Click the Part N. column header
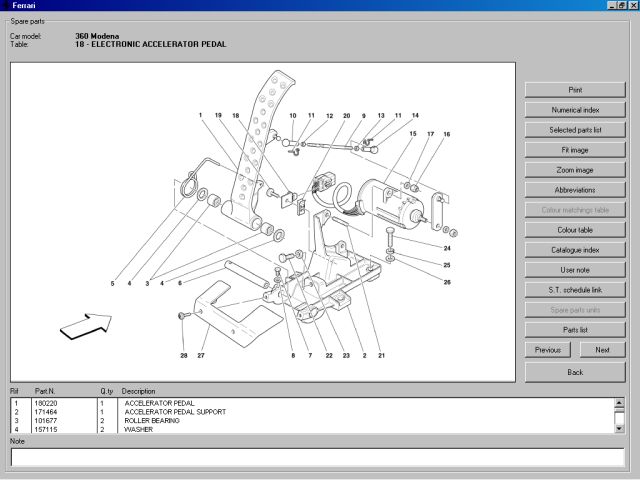The width and height of the screenshot is (640, 480). point(45,391)
